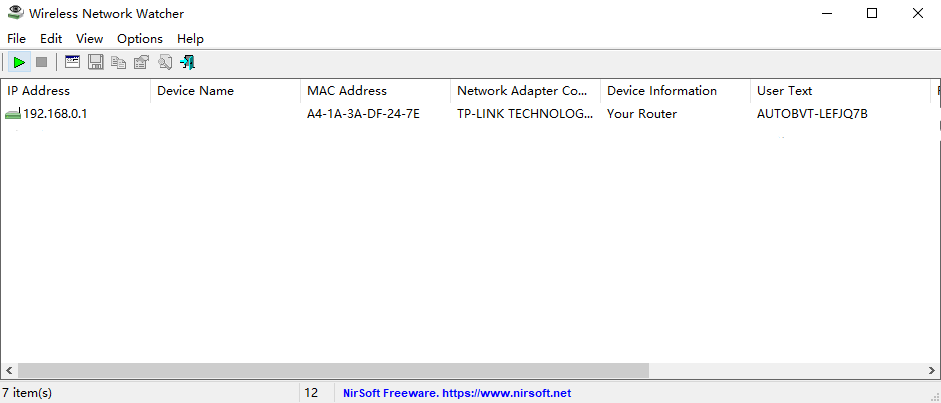Click the save floppy disk icon
Viewport: 941px width, 403px height.
96,63
